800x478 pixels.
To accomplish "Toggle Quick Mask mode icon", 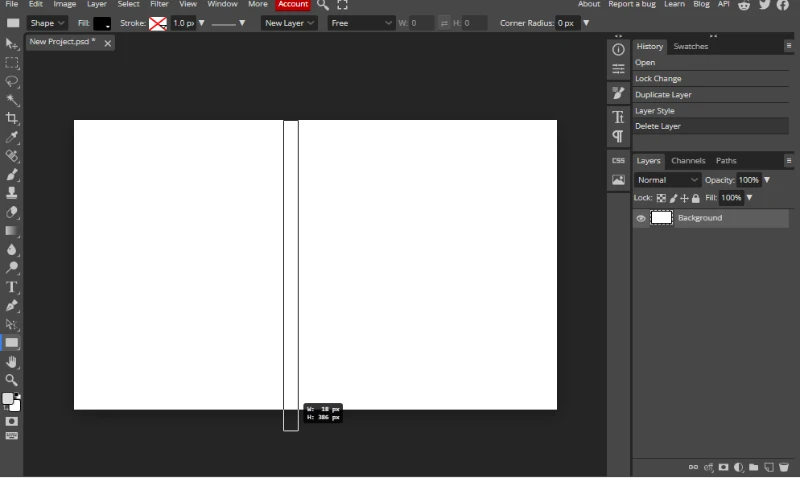I will [11, 421].
